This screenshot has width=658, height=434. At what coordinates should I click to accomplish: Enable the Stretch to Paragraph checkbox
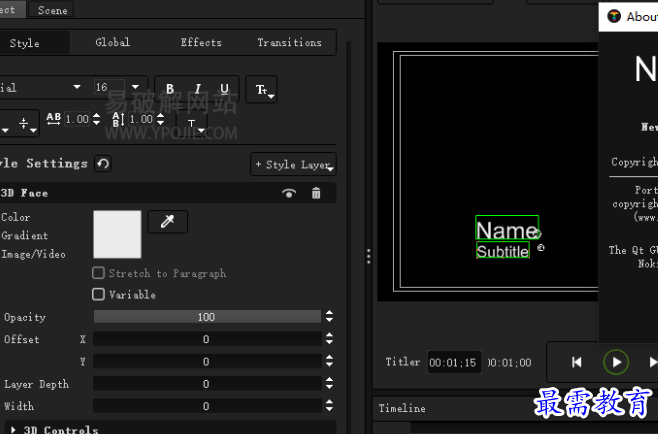click(99, 273)
